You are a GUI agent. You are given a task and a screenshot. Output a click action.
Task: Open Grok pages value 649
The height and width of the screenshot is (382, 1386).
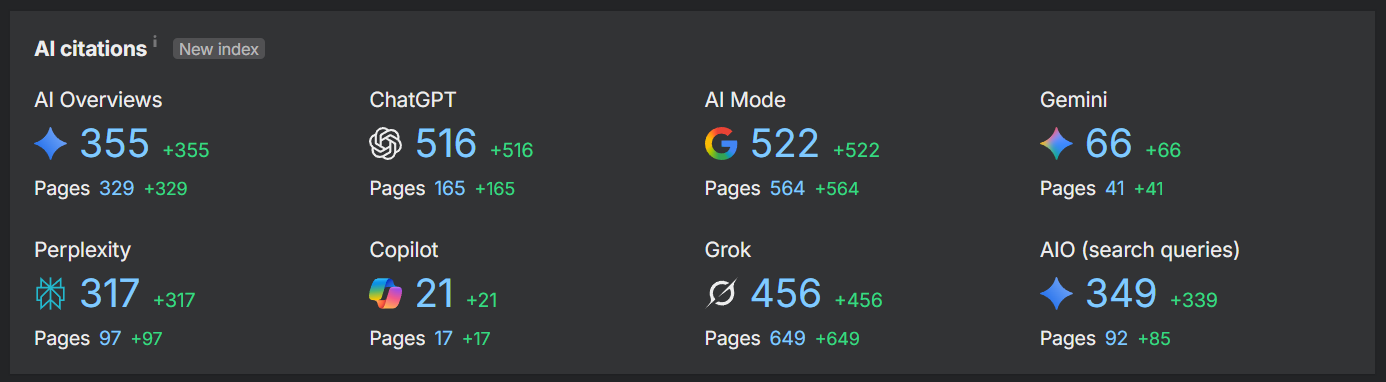788,338
